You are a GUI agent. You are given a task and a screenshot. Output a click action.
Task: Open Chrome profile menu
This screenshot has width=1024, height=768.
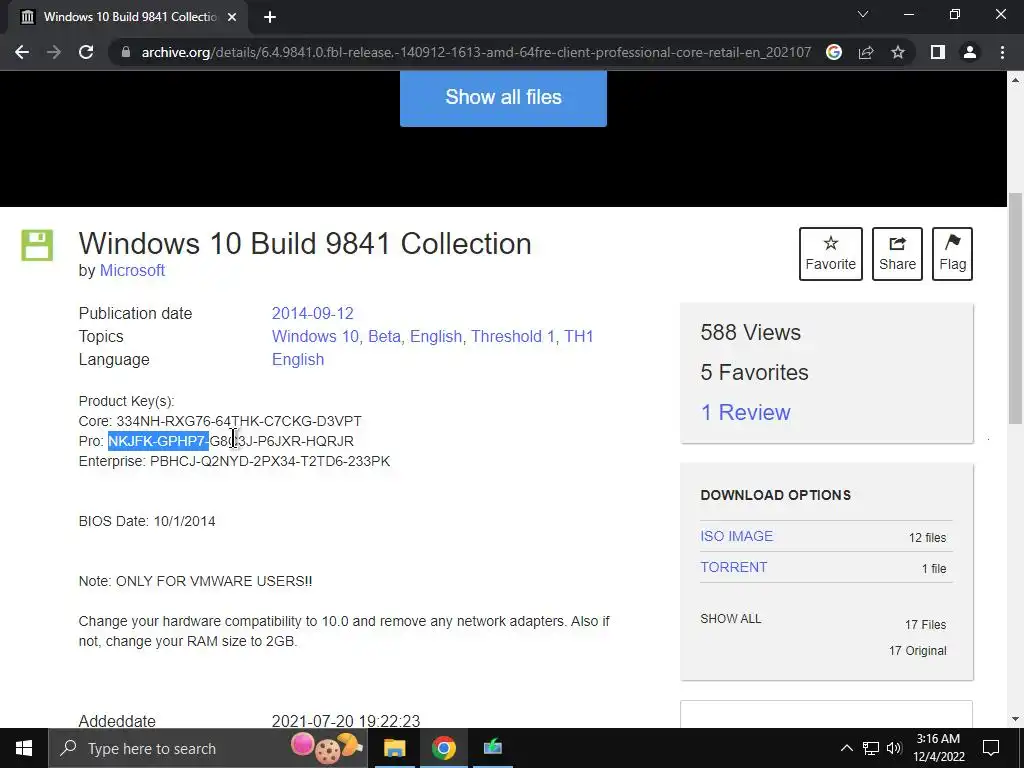point(970,52)
